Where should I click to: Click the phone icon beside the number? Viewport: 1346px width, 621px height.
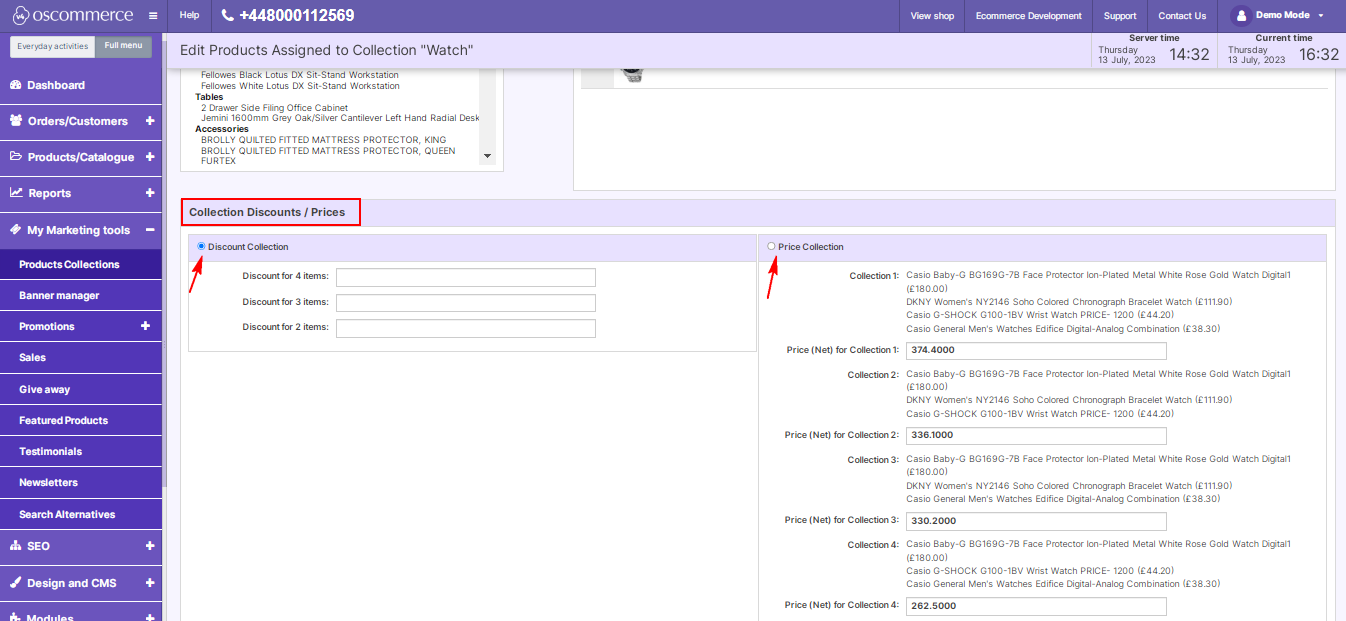(227, 16)
